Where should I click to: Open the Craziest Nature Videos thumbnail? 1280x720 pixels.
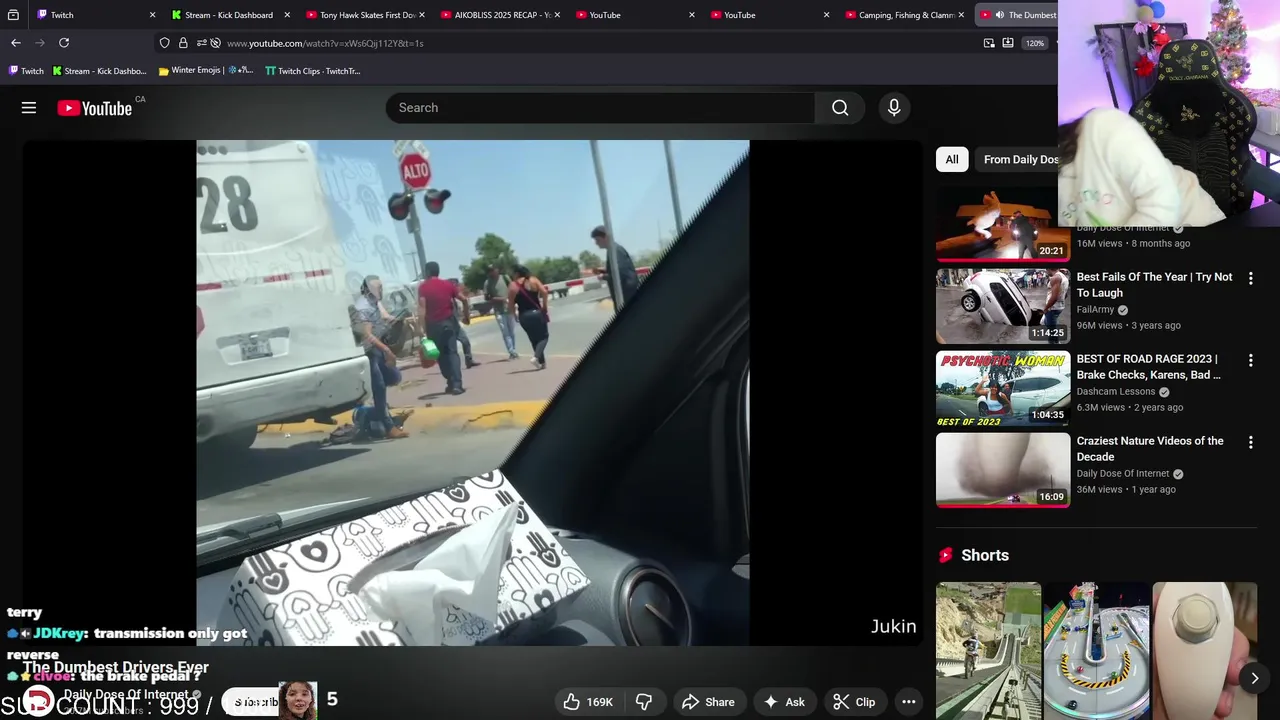click(x=1003, y=470)
